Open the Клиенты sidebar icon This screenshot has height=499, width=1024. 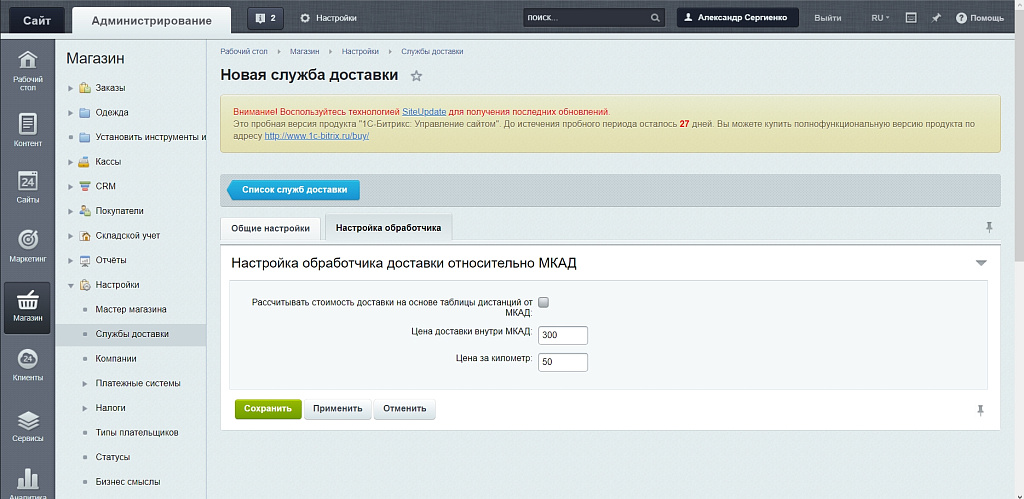tap(28, 365)
